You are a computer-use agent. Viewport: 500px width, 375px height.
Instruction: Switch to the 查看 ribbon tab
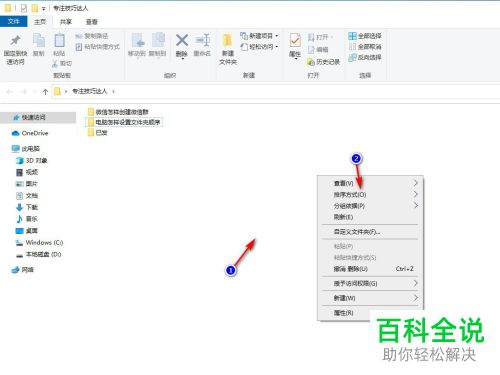(92, 22)
